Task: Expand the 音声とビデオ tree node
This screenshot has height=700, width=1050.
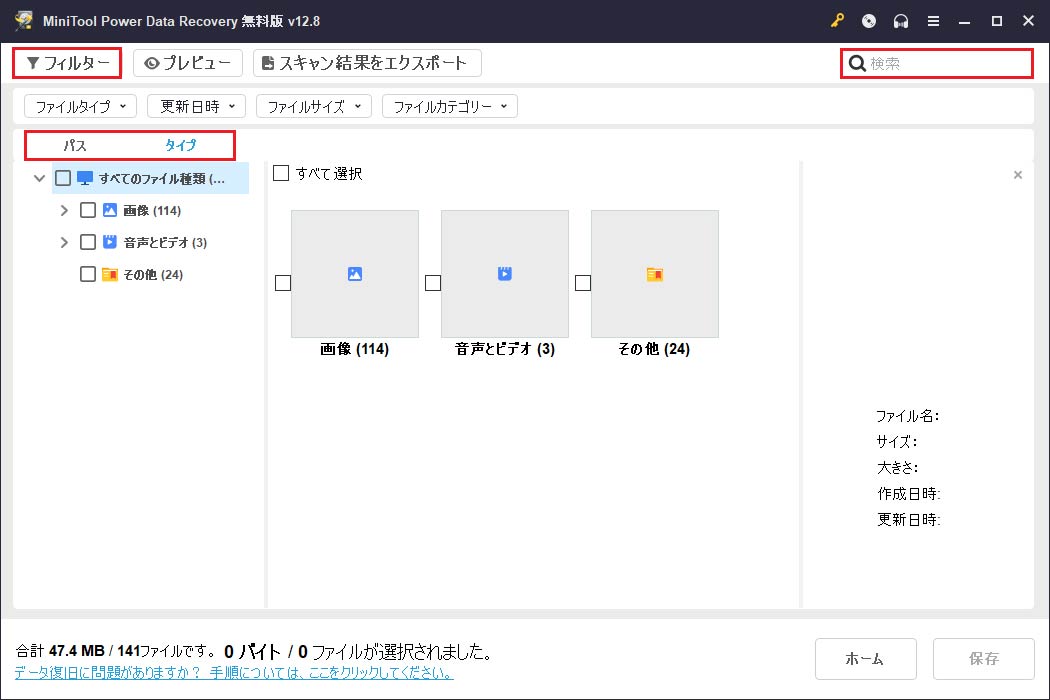Action: click(x=63, y=241)
